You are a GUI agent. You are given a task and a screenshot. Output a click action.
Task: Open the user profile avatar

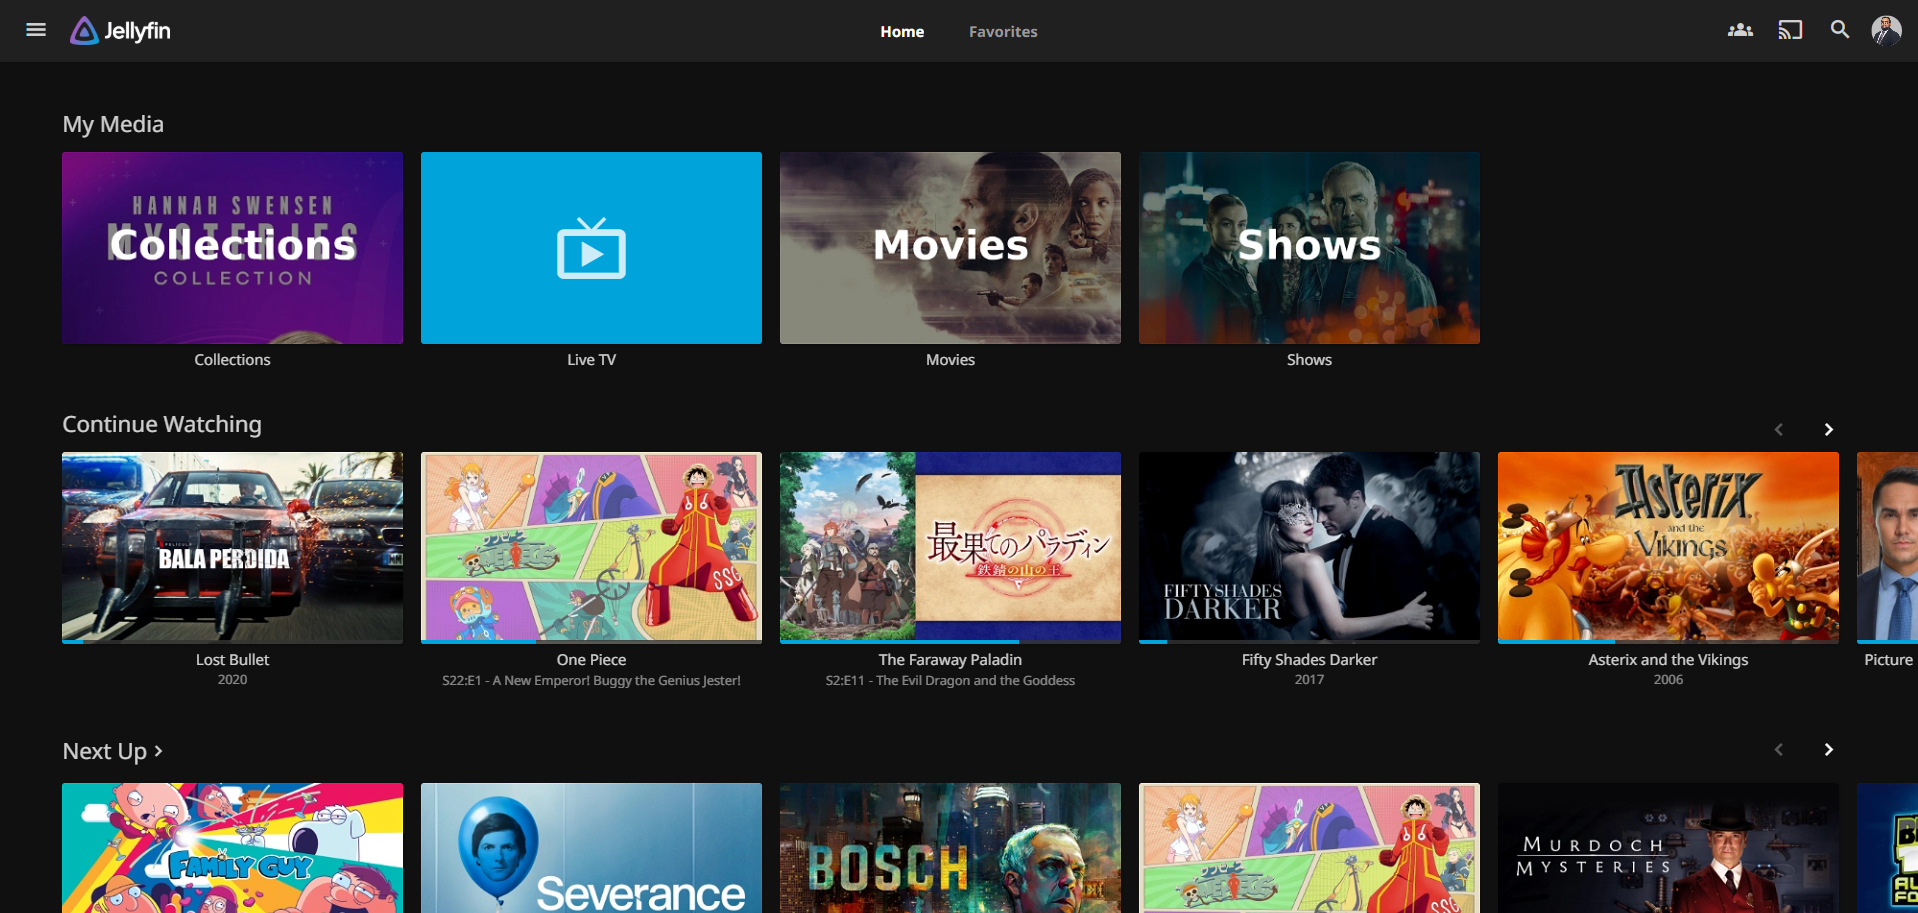(1886, 30)
